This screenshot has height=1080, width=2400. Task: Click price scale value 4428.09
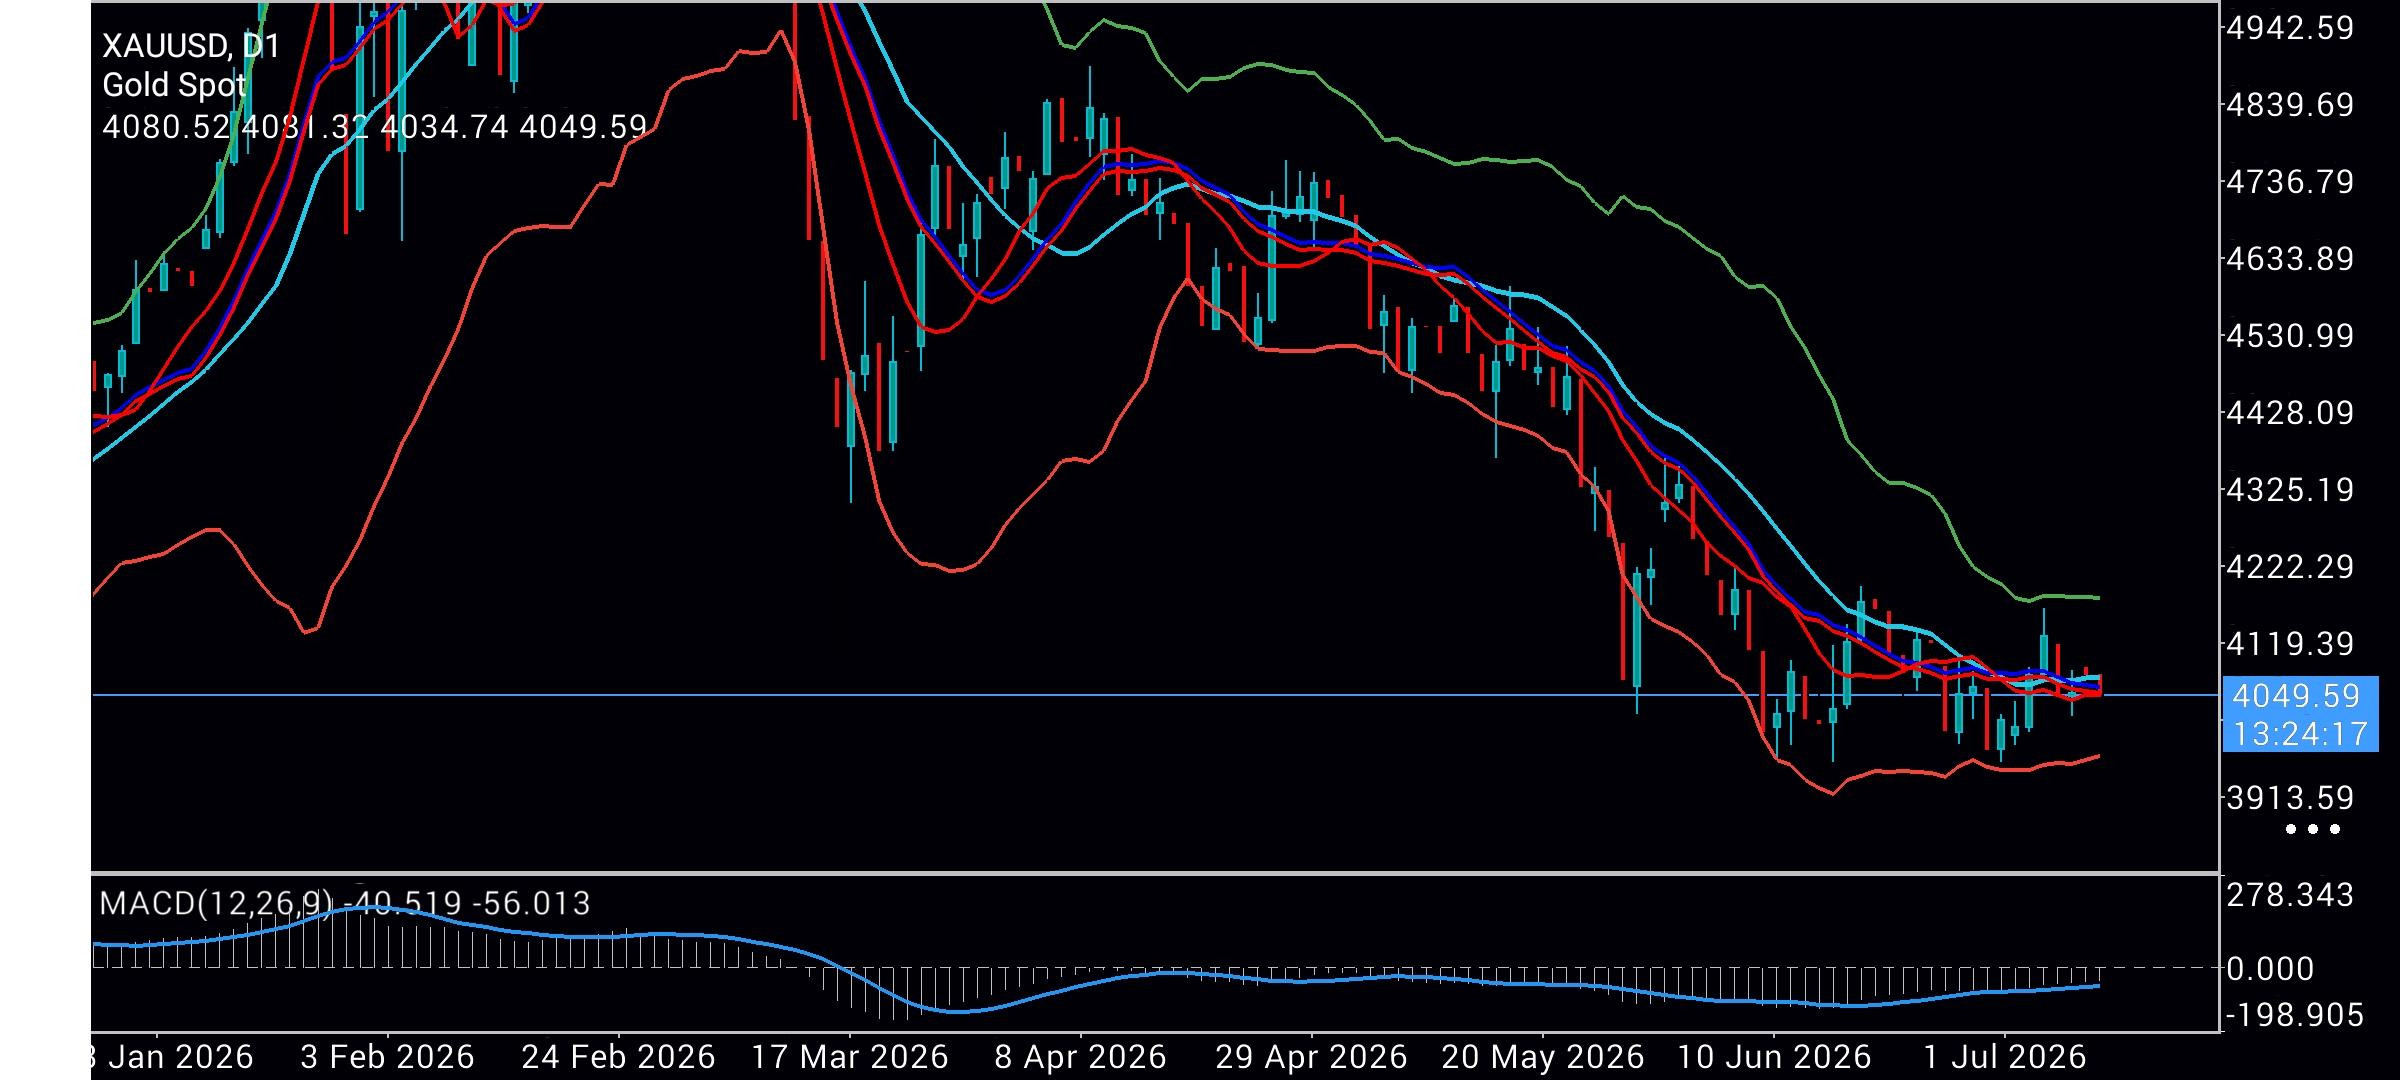tap(2289, 413)
